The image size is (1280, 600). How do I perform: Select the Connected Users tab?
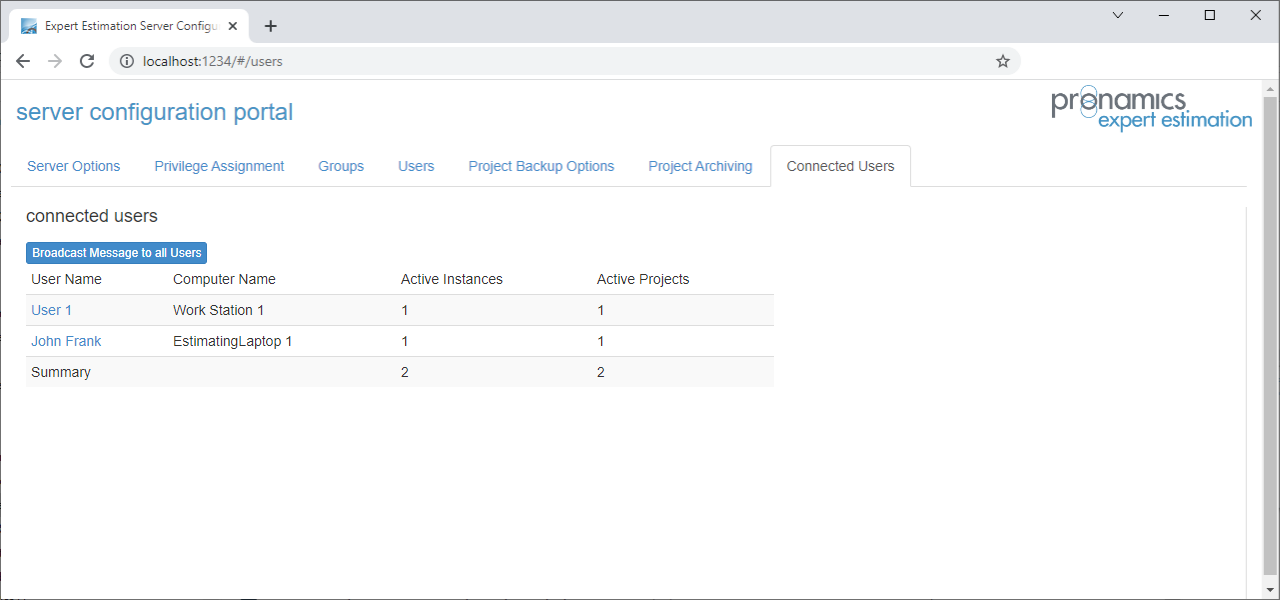point(840,166)
